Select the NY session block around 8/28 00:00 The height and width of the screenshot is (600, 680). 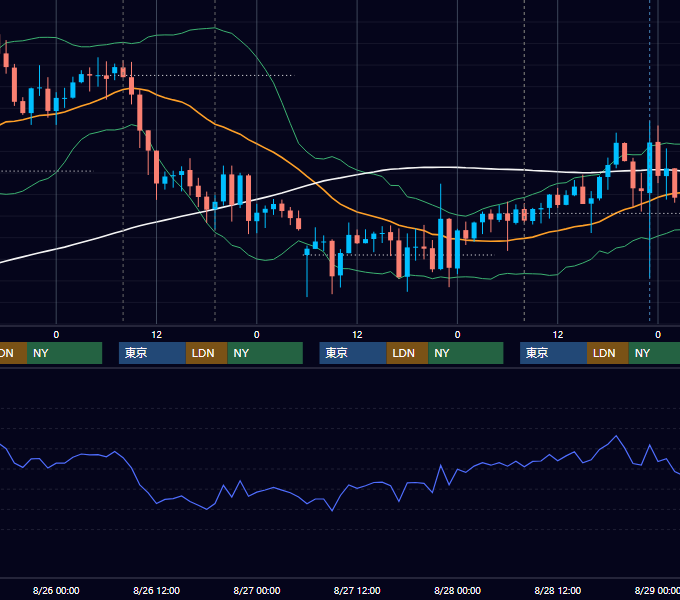[x=466, y=353]
